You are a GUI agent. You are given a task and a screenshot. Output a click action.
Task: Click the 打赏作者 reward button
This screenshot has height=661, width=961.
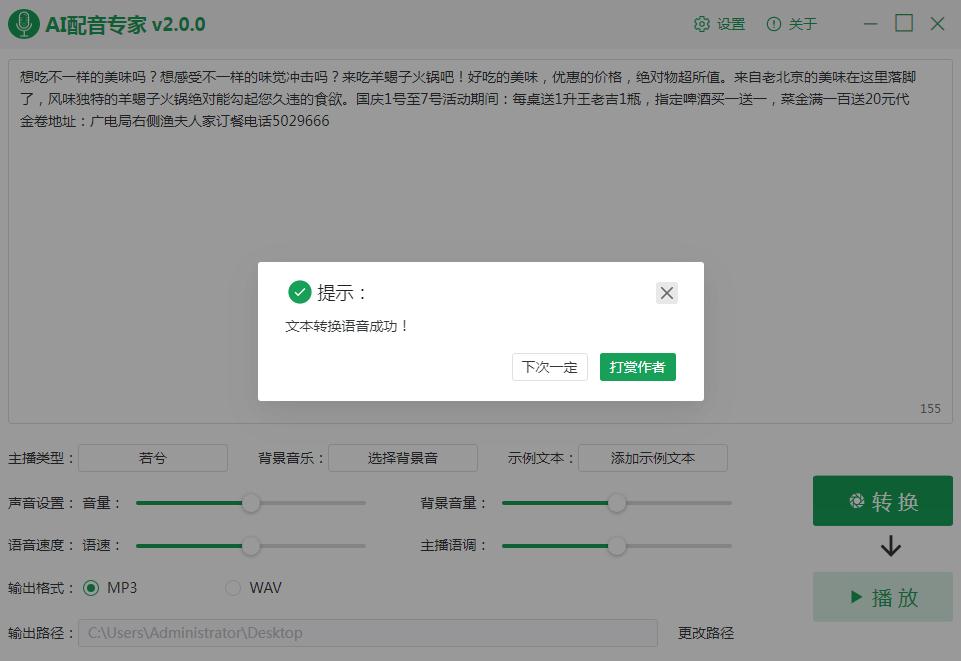(x=637, y=367)
